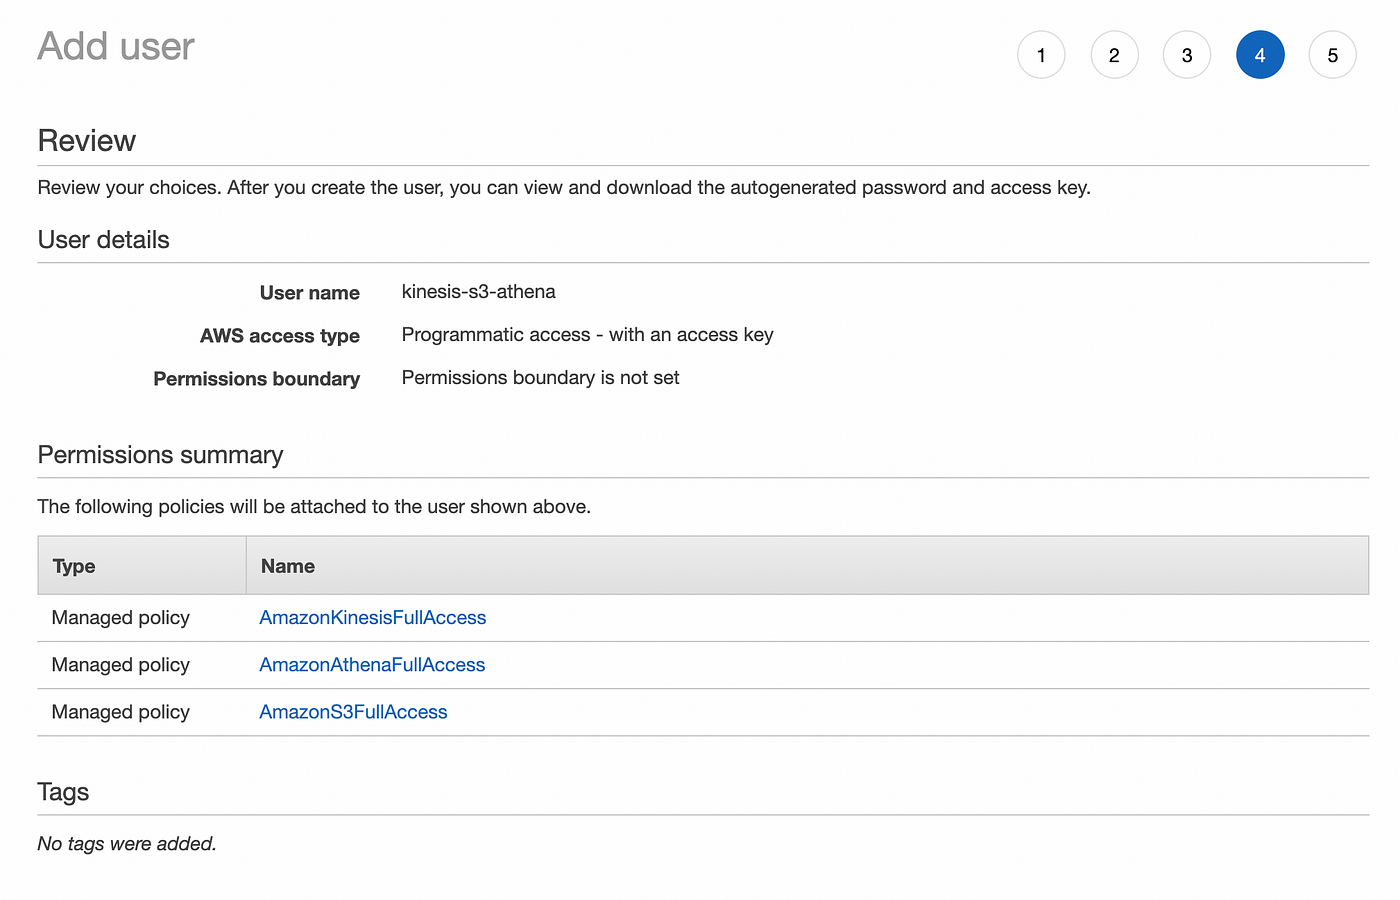The image size is (1400, 900).
Task: Click the 'No tags were added.' text
Action: [x=127, y=844]
